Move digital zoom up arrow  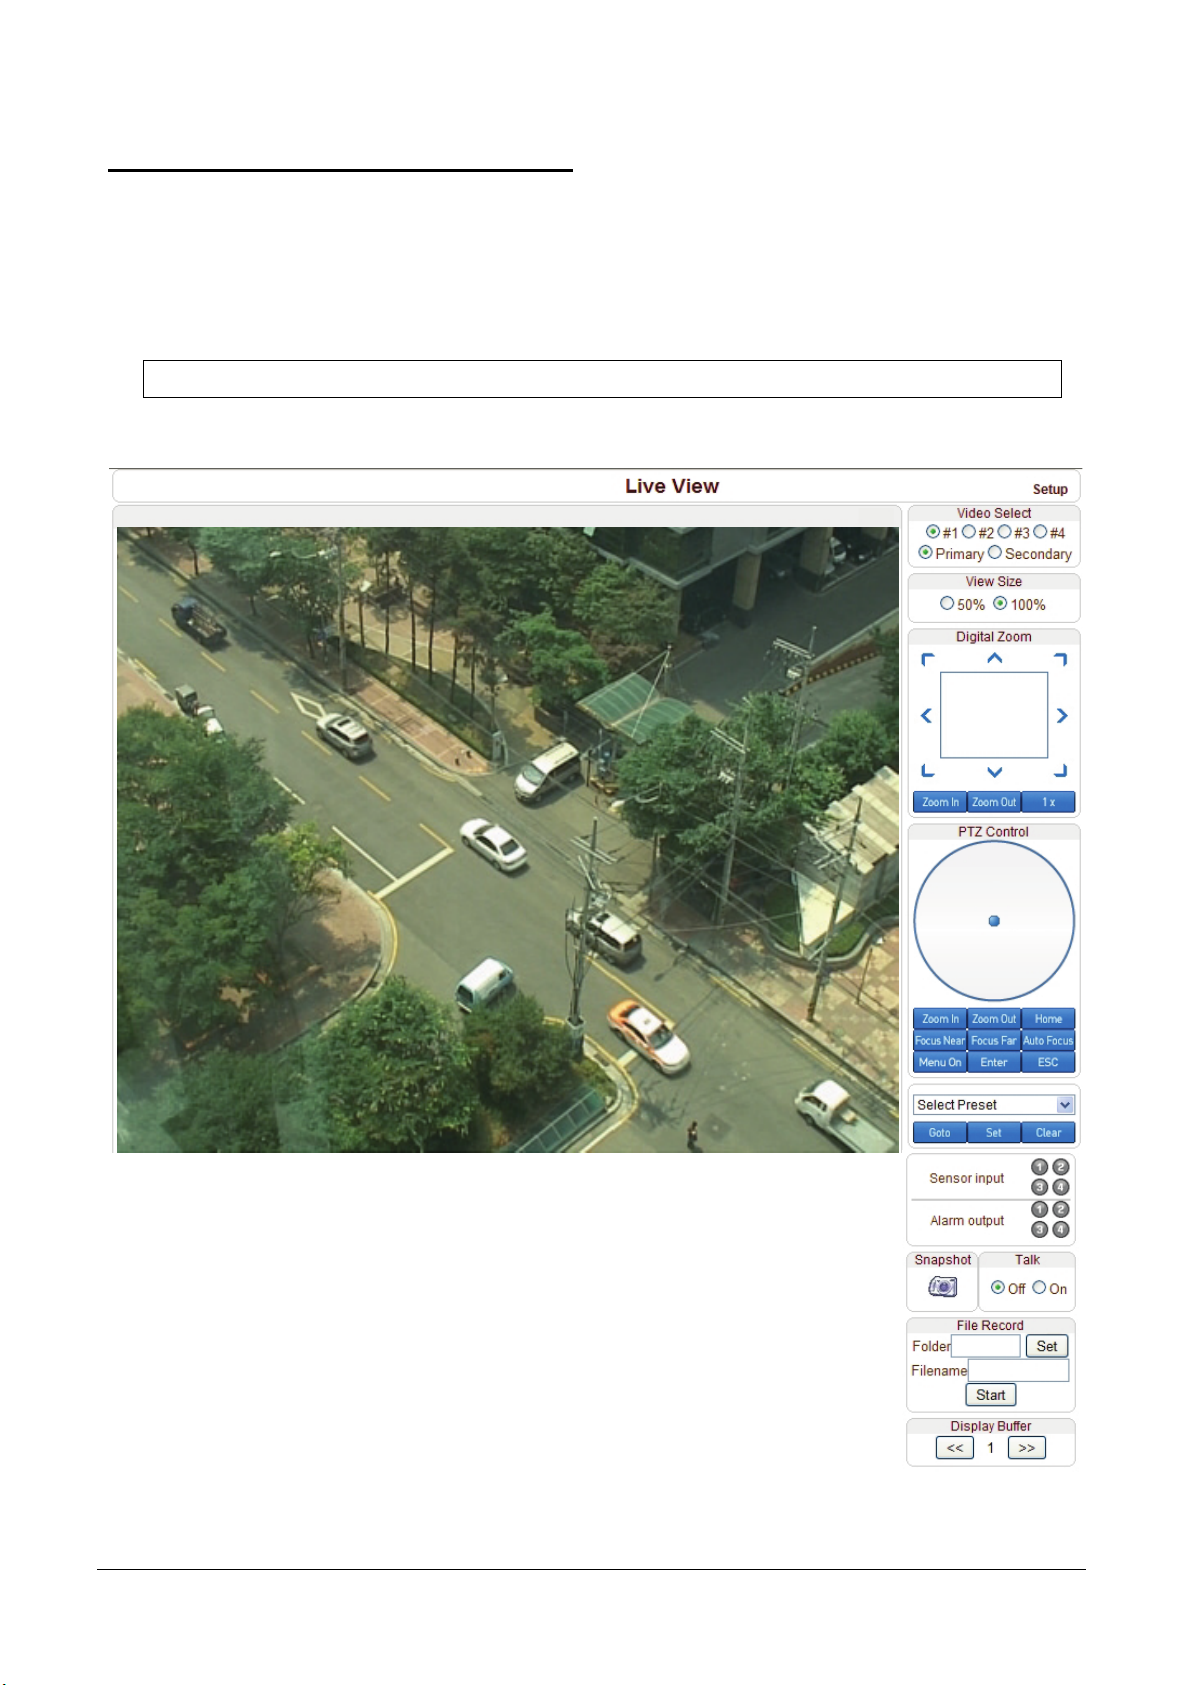coord(994,658)
